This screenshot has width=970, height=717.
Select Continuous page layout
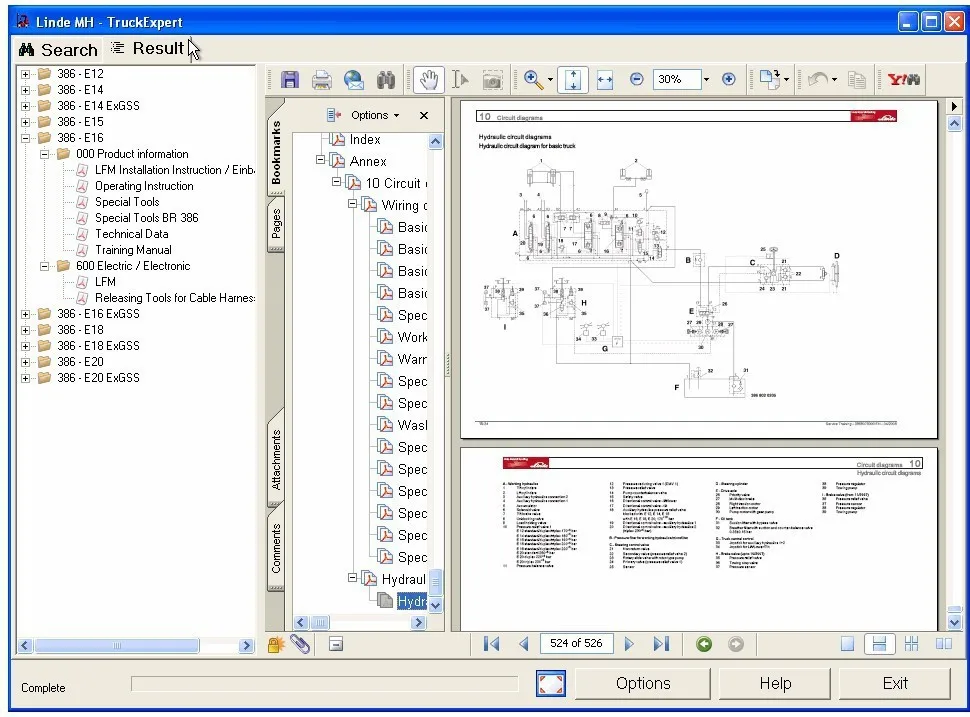tap(879, 644)
